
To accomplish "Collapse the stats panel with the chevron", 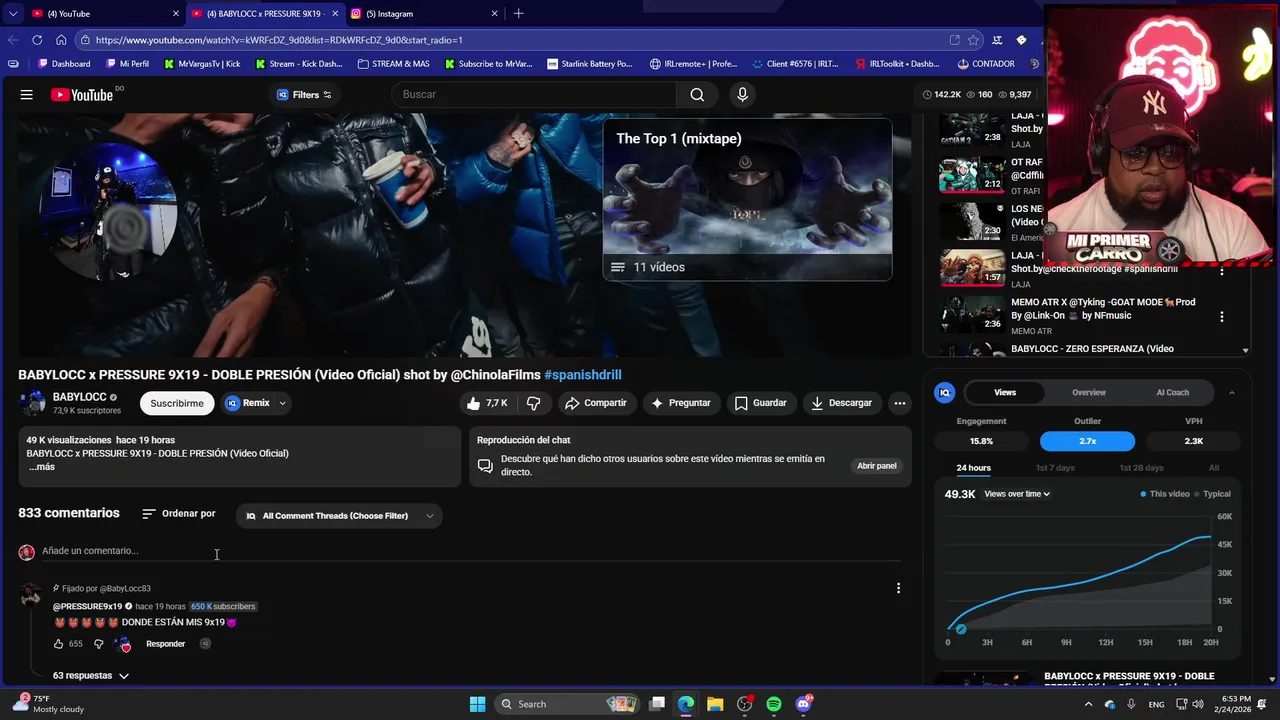I will point(1232,393).
